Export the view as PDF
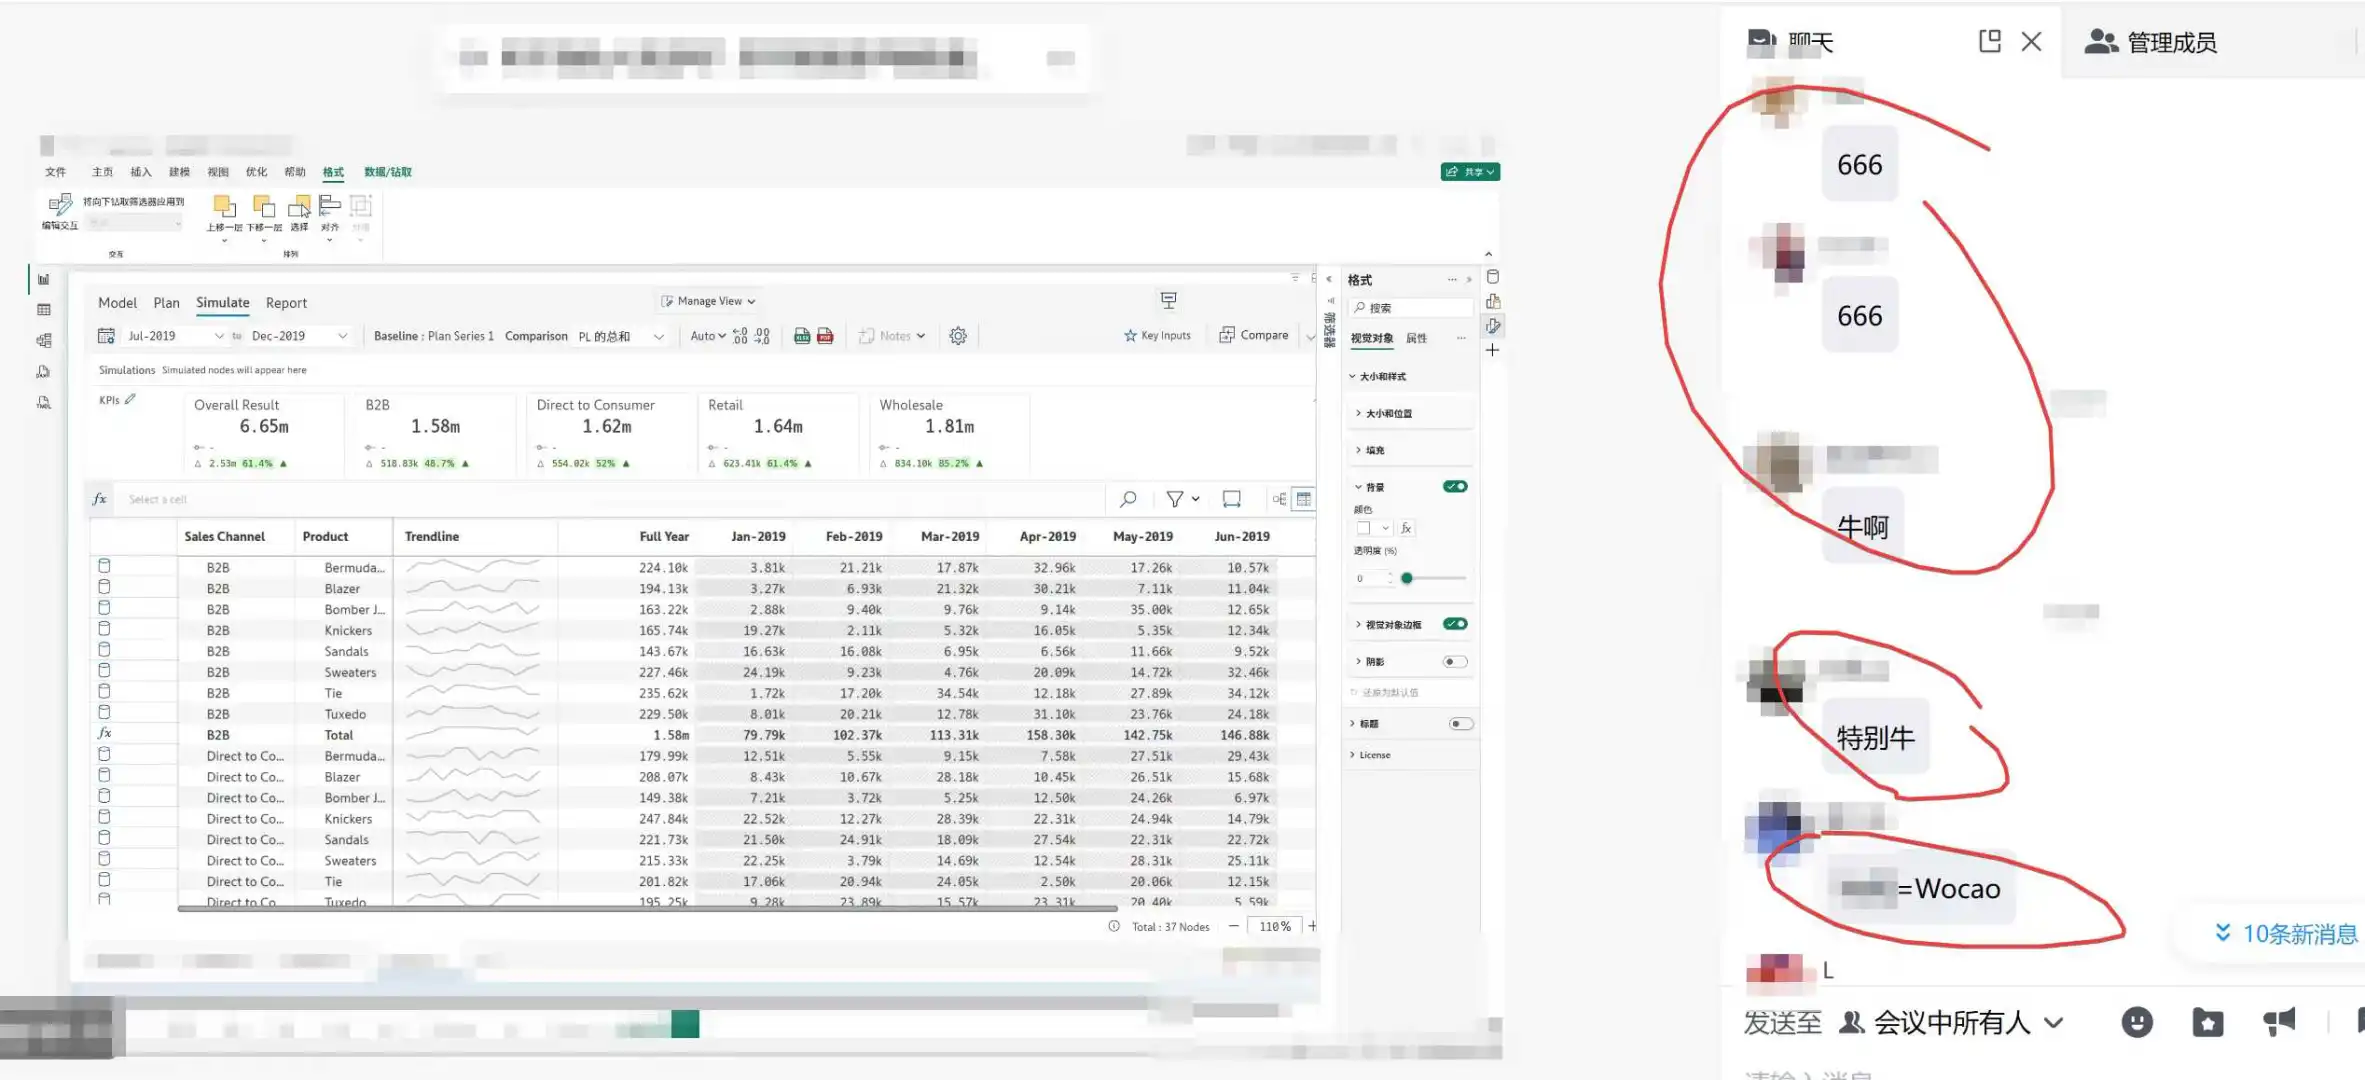Viewport: 2365px width, 1080px height. tap(823, 337)
